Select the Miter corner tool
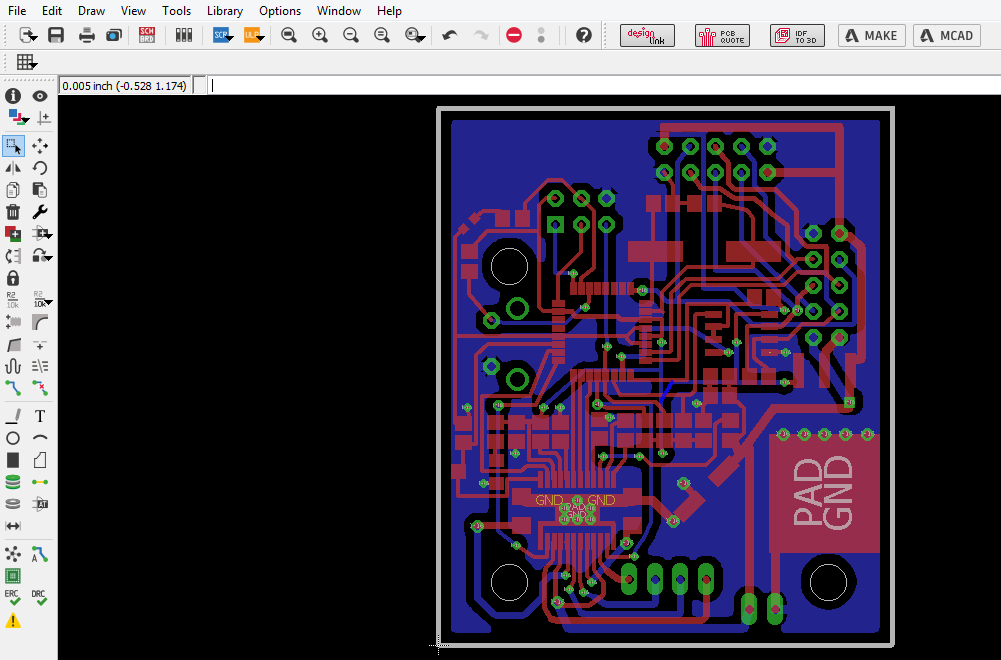Image resolution: width=1001 pixels, height=660 pixels. pos(40,322)
